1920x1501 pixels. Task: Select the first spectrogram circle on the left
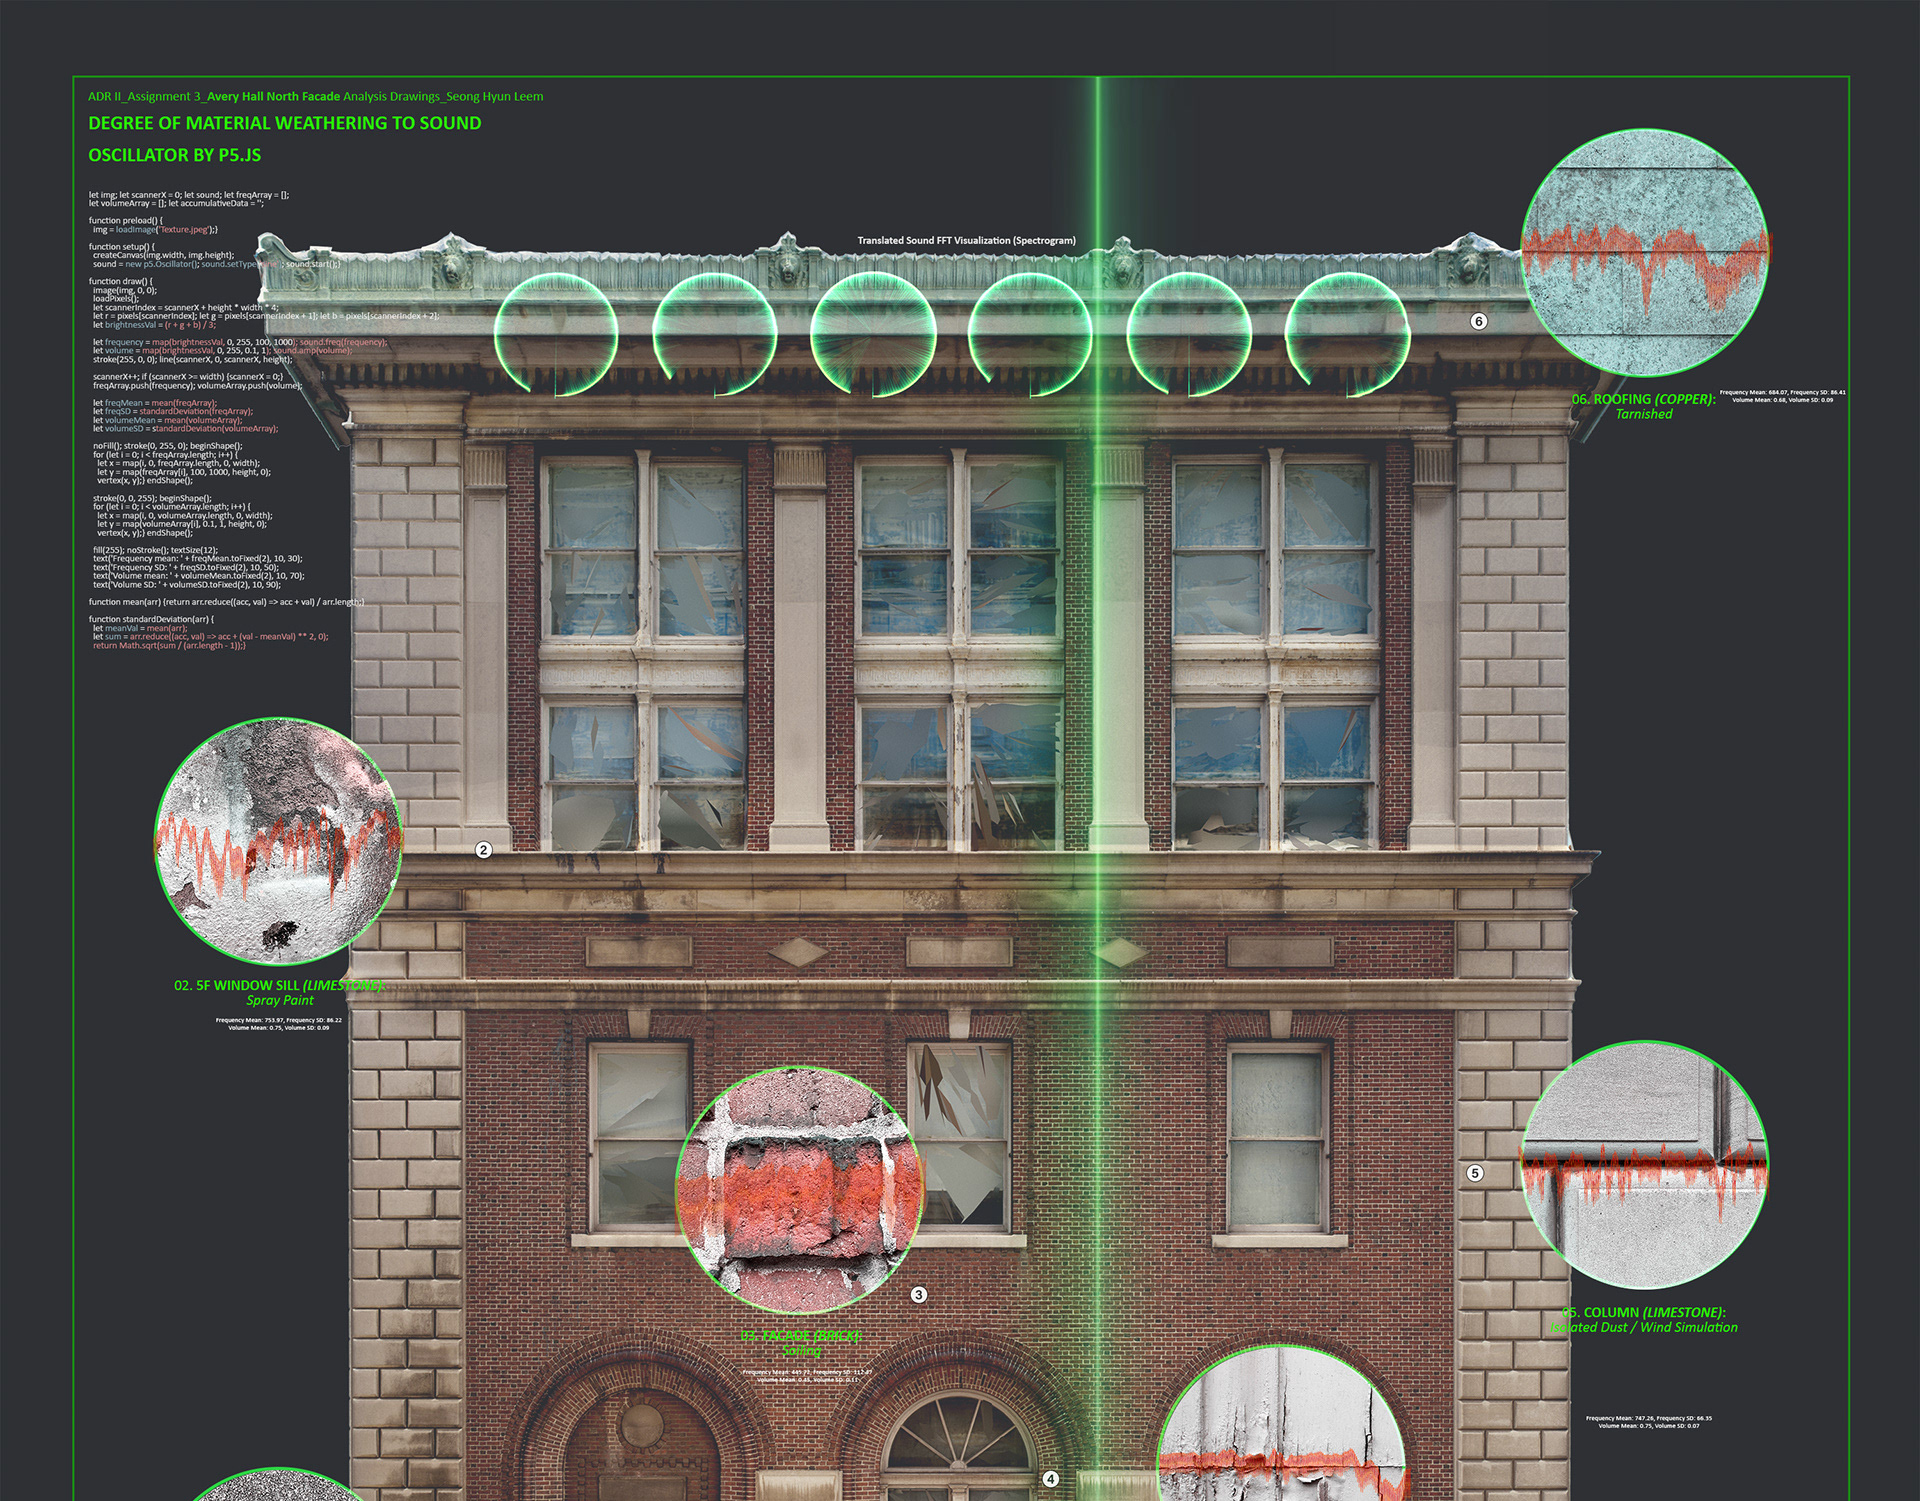(x=556, y=333)
